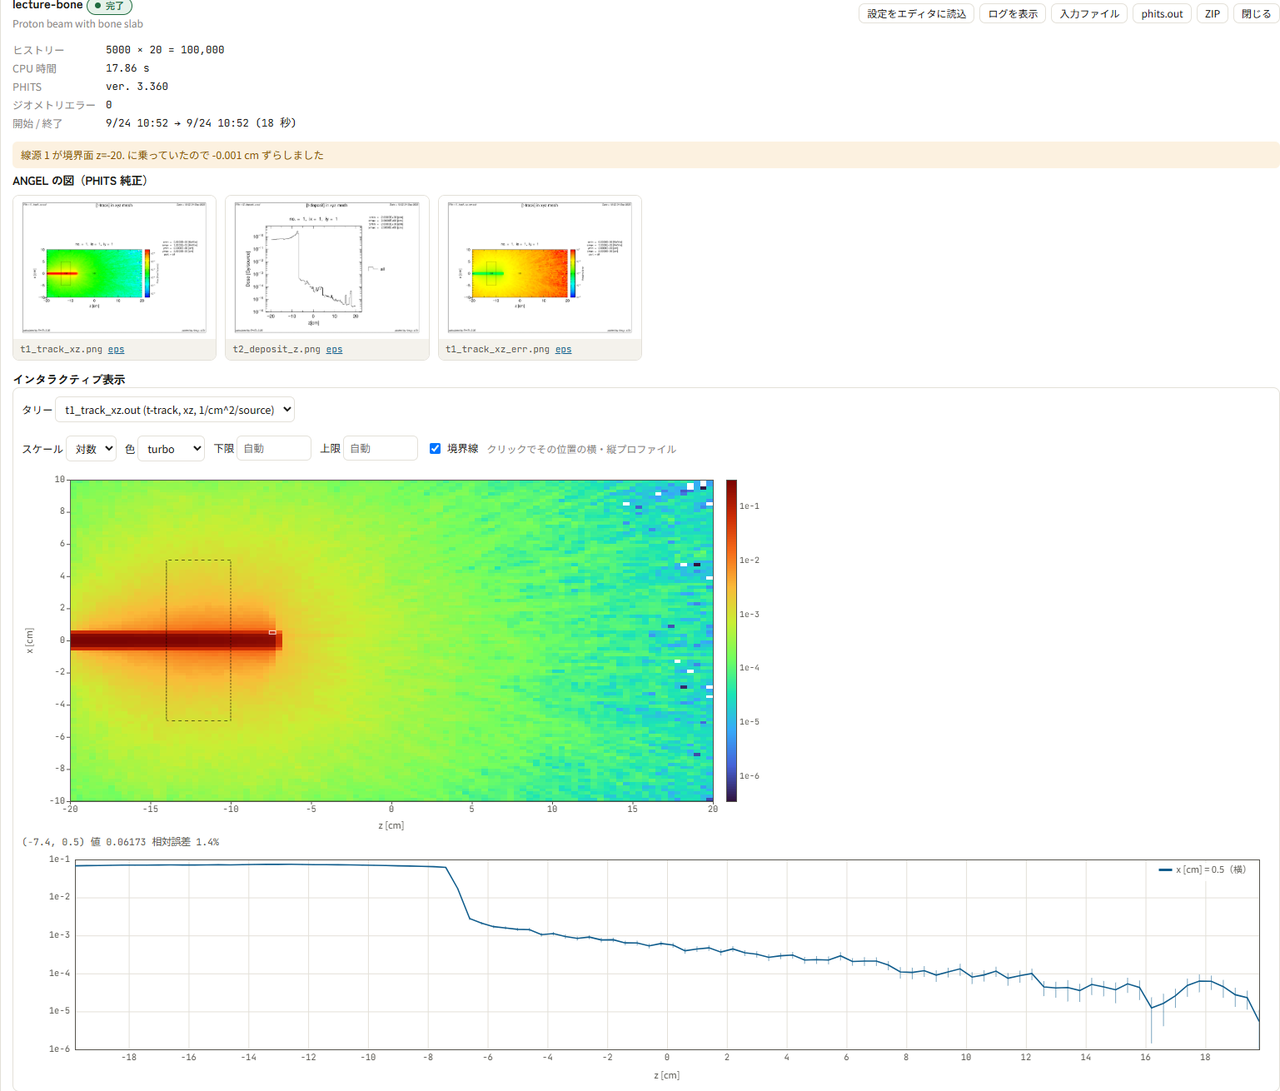Click the dashed bone-slab boundary in heatmap
Image resolution: width=1280 pixels, height=1091 pixels.
tap(198, 640)
